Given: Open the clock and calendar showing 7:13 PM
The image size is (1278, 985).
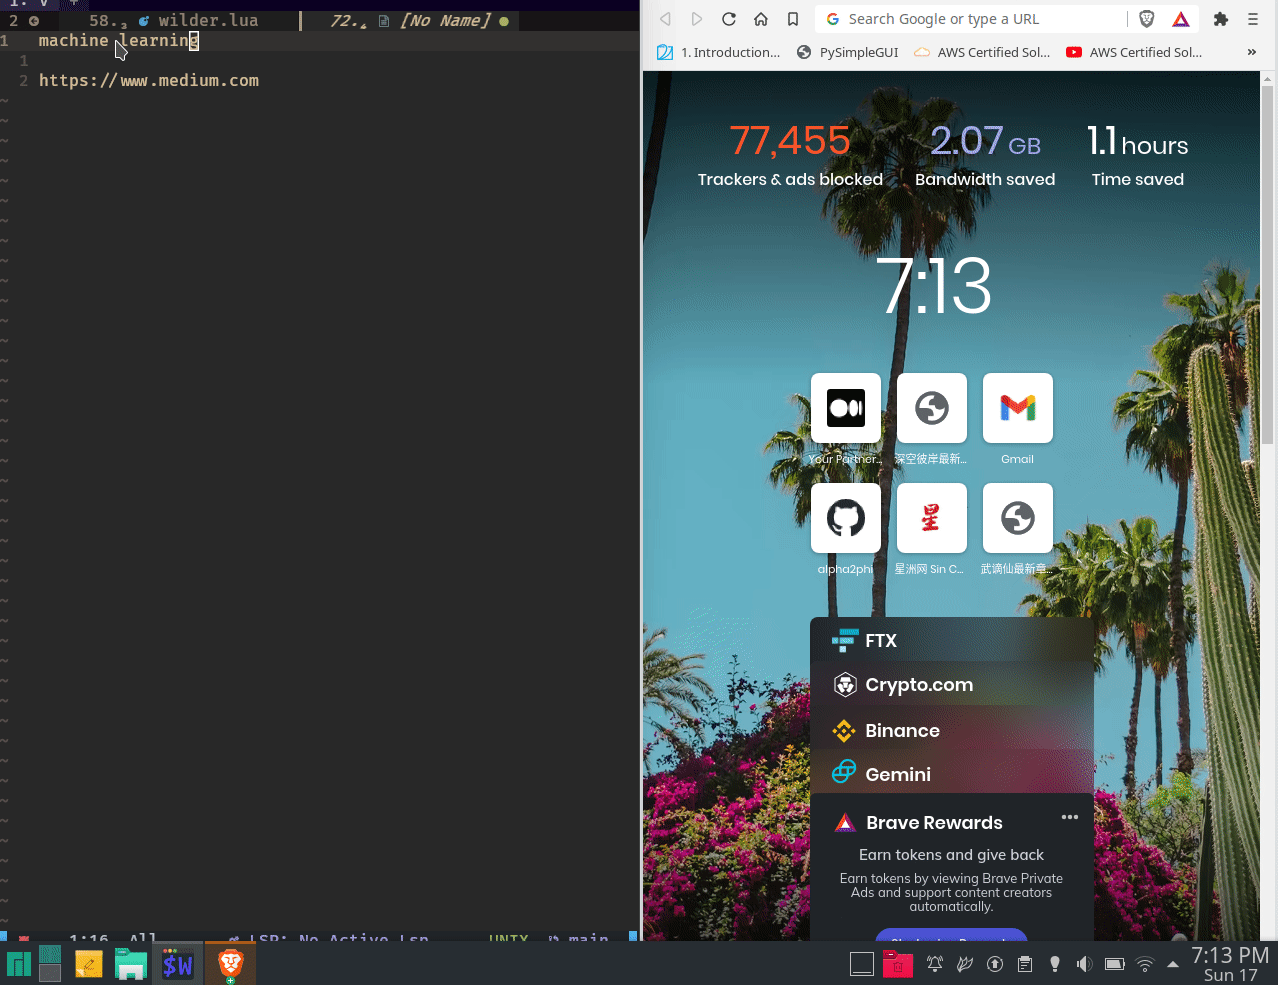Looking at the screenshot, I should [x=1230, y=964].
